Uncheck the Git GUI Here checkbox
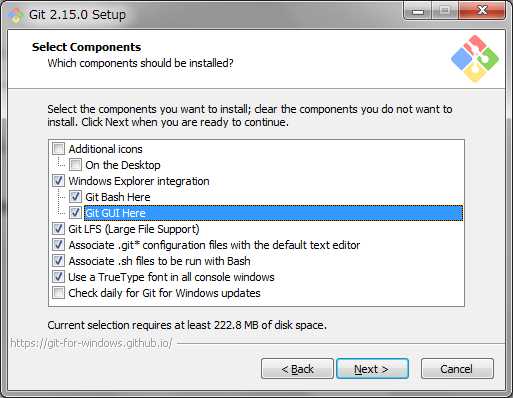This screenshot has height=398, width=513. [75, 213]
